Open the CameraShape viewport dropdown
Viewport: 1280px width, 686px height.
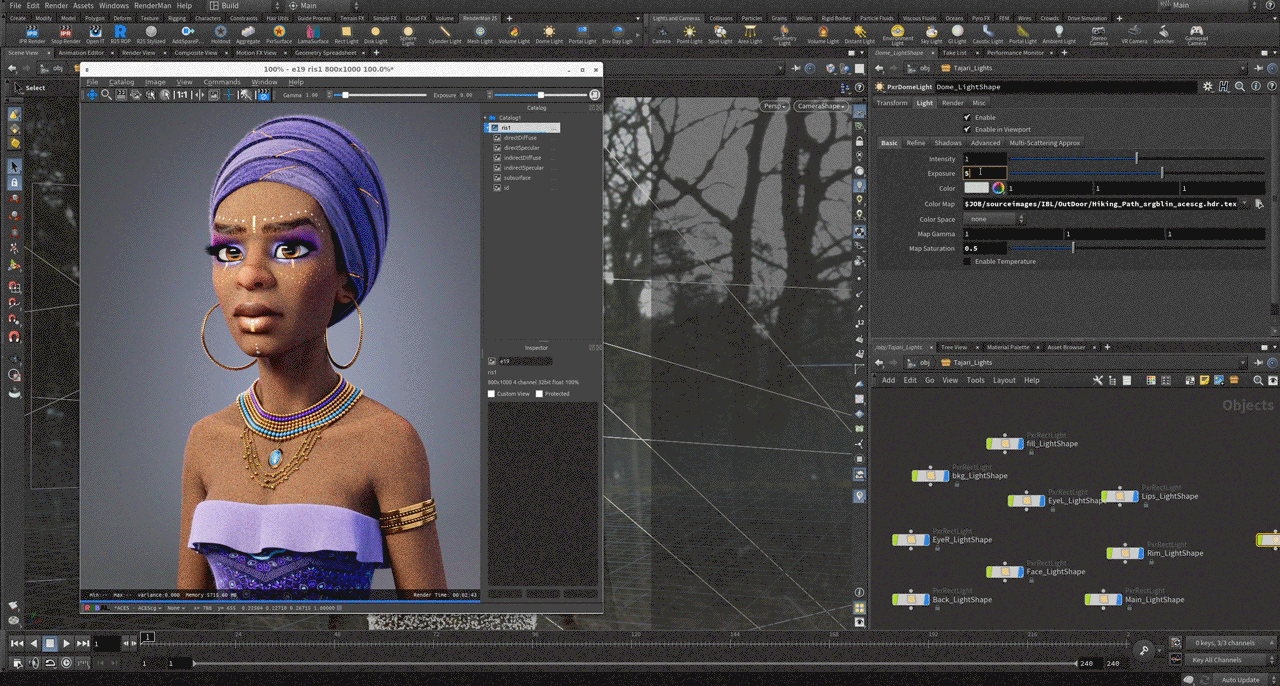click(x=821, y=106)
